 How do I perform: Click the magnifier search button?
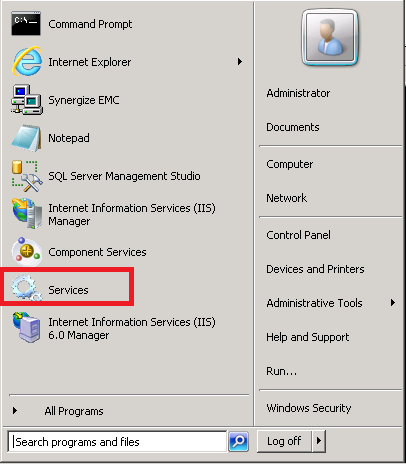click(x=239, y=441)
